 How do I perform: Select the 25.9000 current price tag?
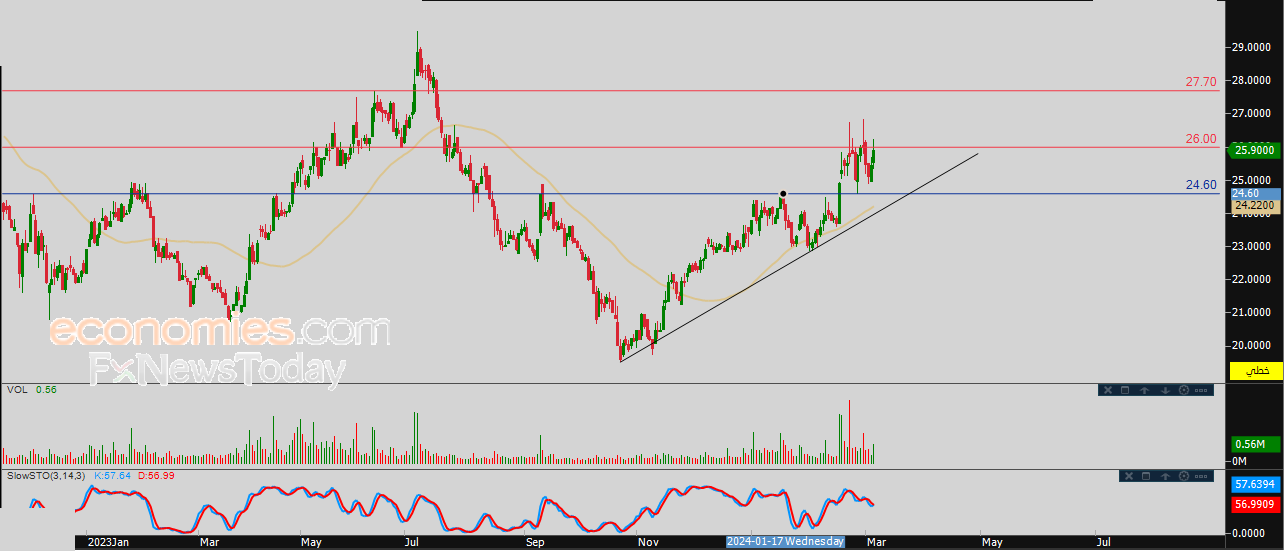click(x=1255, y=150)
